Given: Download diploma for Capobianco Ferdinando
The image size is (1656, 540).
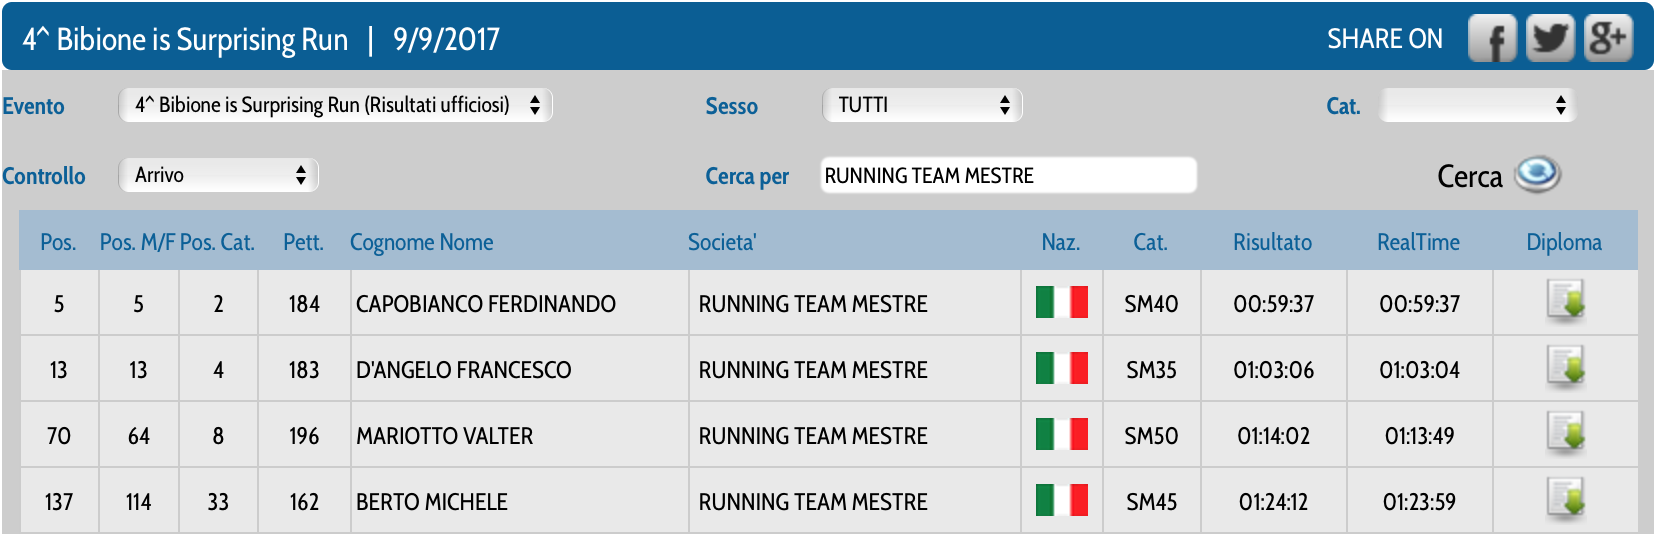Looking at the screenshot, I should pyautogui.click(x=1565, y=301).
